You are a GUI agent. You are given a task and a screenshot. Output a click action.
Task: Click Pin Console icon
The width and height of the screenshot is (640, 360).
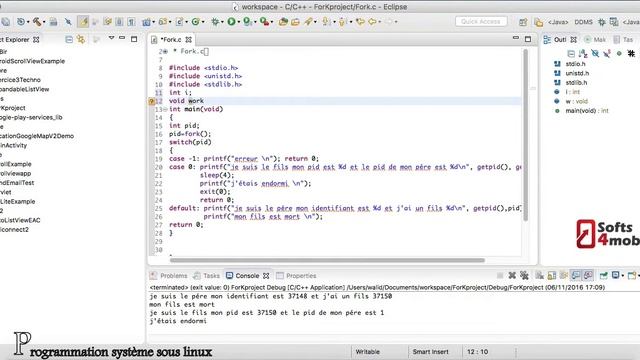[x=603, y=276]
